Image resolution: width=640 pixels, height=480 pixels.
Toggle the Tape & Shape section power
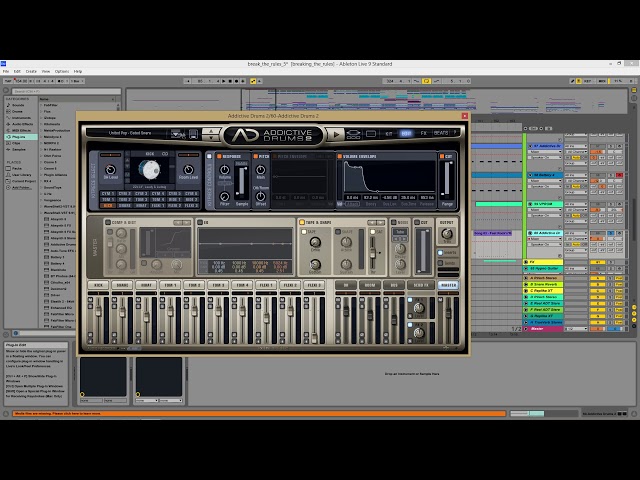[x=302, y=222]
